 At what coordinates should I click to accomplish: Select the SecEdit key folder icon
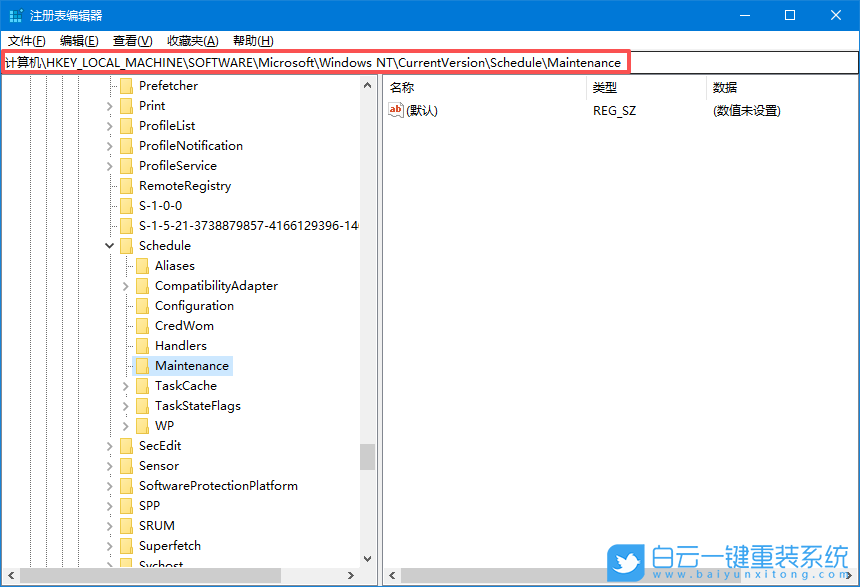click(125, 445)
